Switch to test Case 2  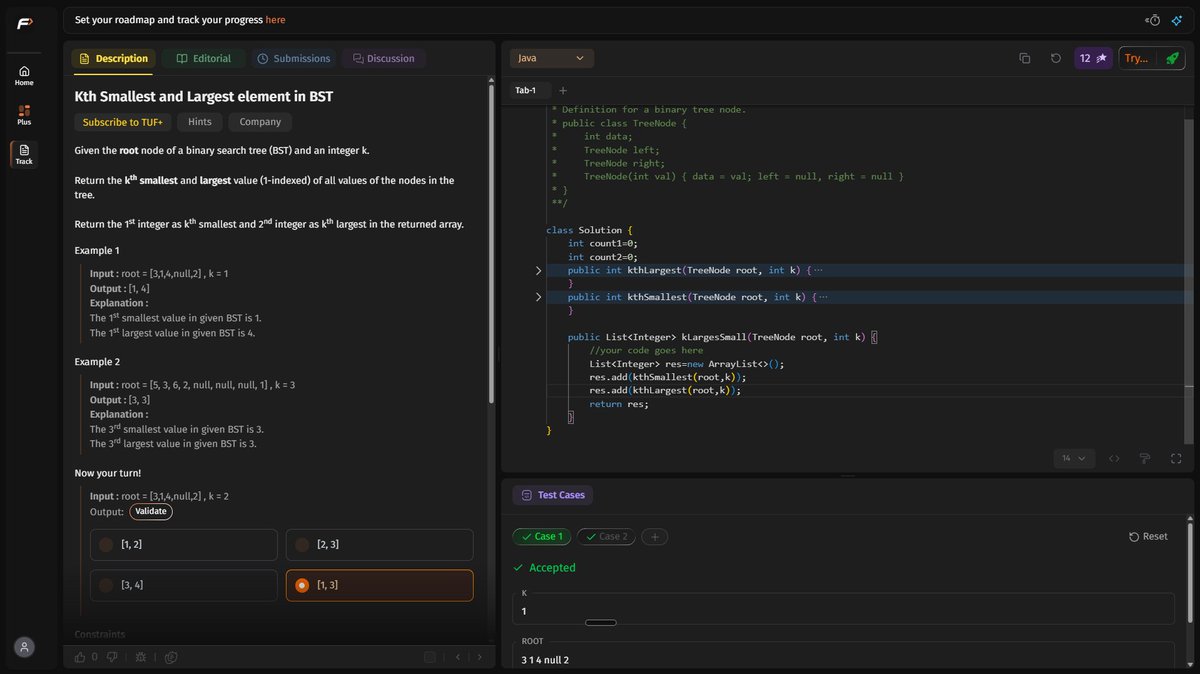pos(606,536)
